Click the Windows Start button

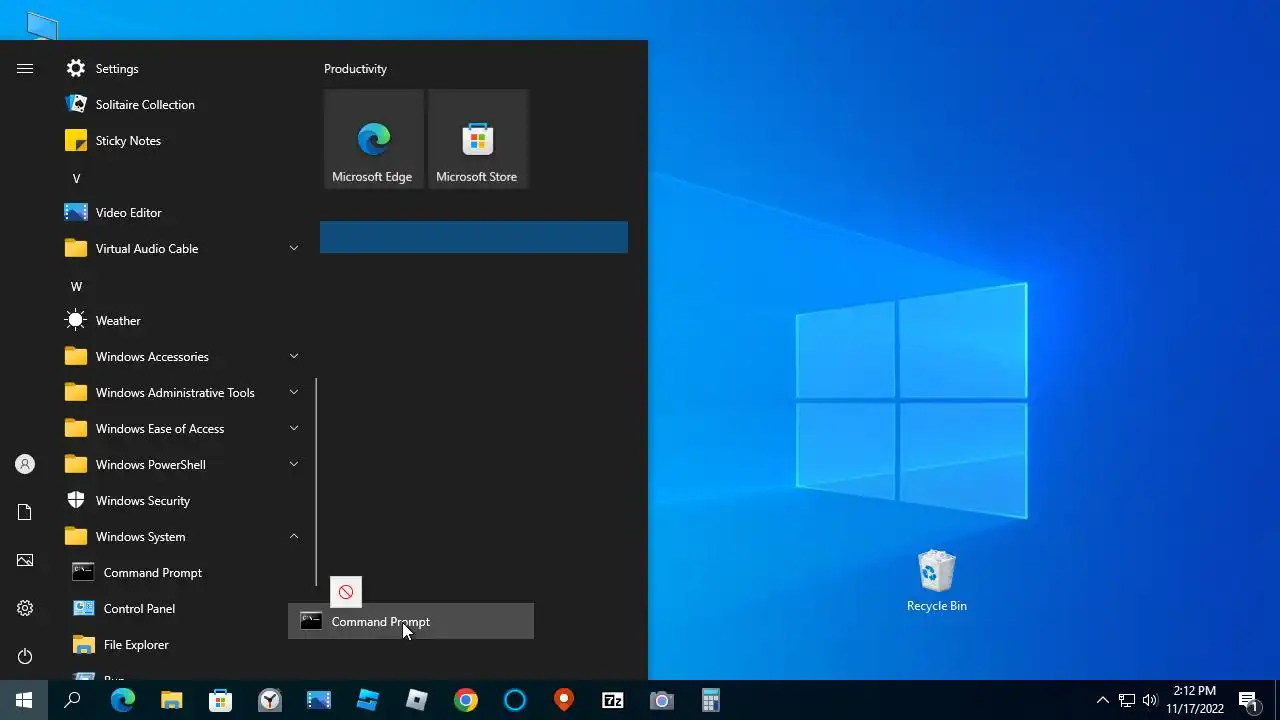(24, 700)
